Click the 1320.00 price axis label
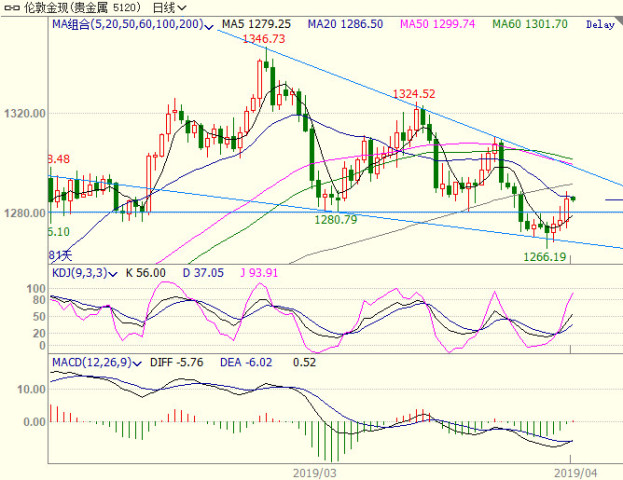 (25, 114)
